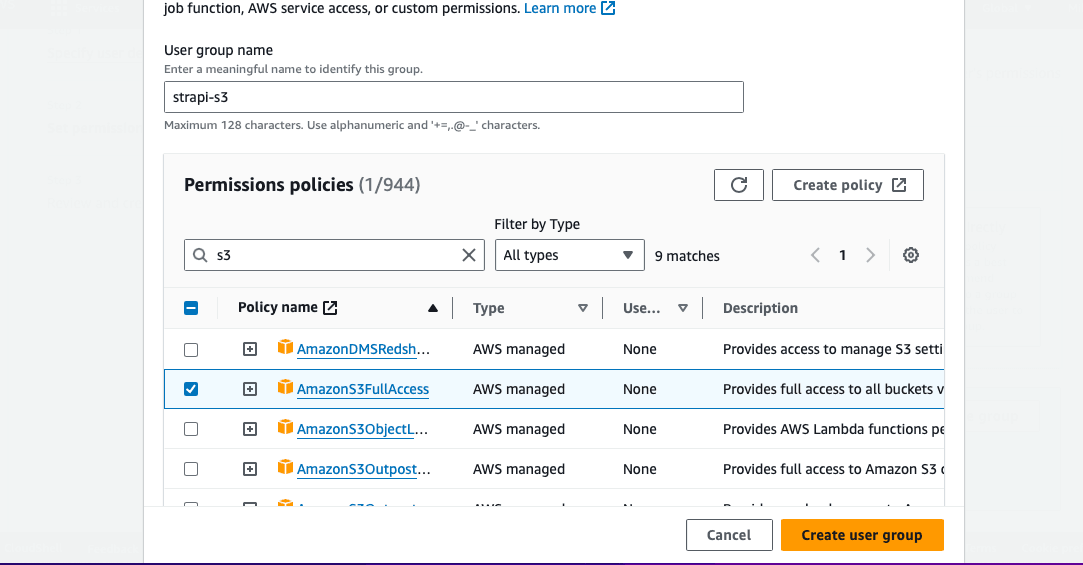The image size is (1083, 565).
Task: Click the 9 matches result count
Action: pyautogui.click(x=687, y=256)
